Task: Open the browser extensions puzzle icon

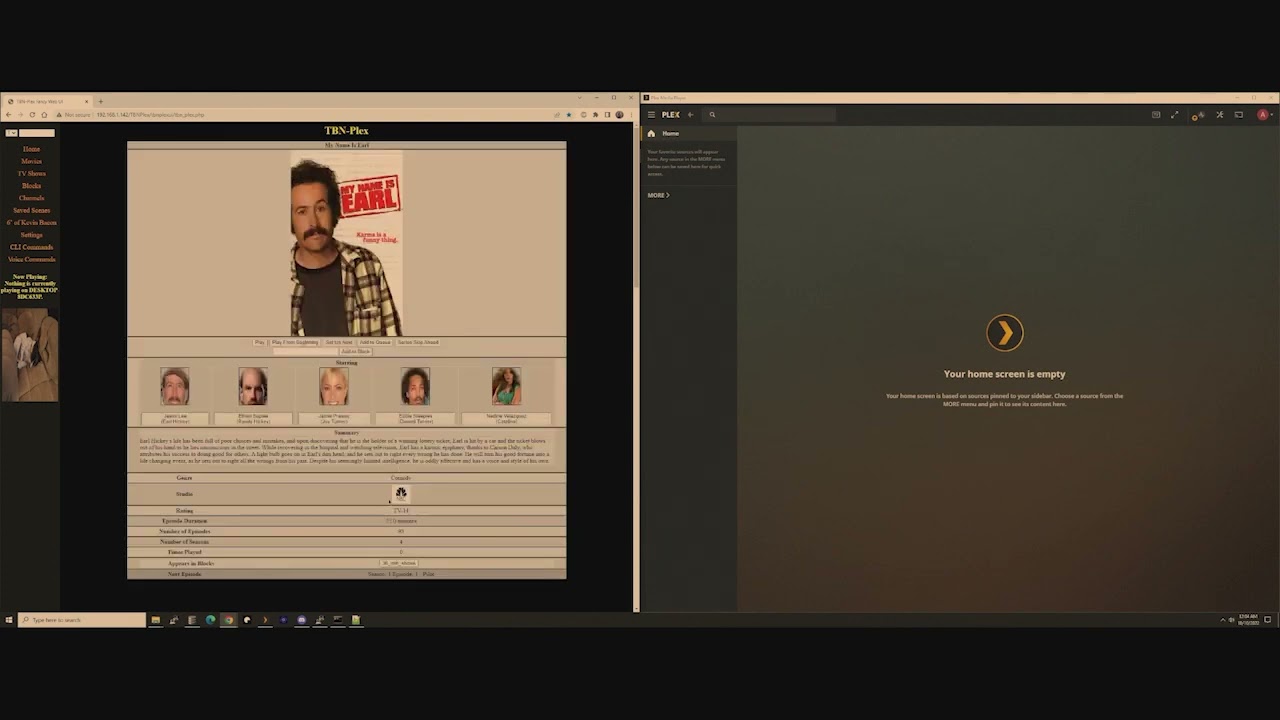Action: click(595, 115)
